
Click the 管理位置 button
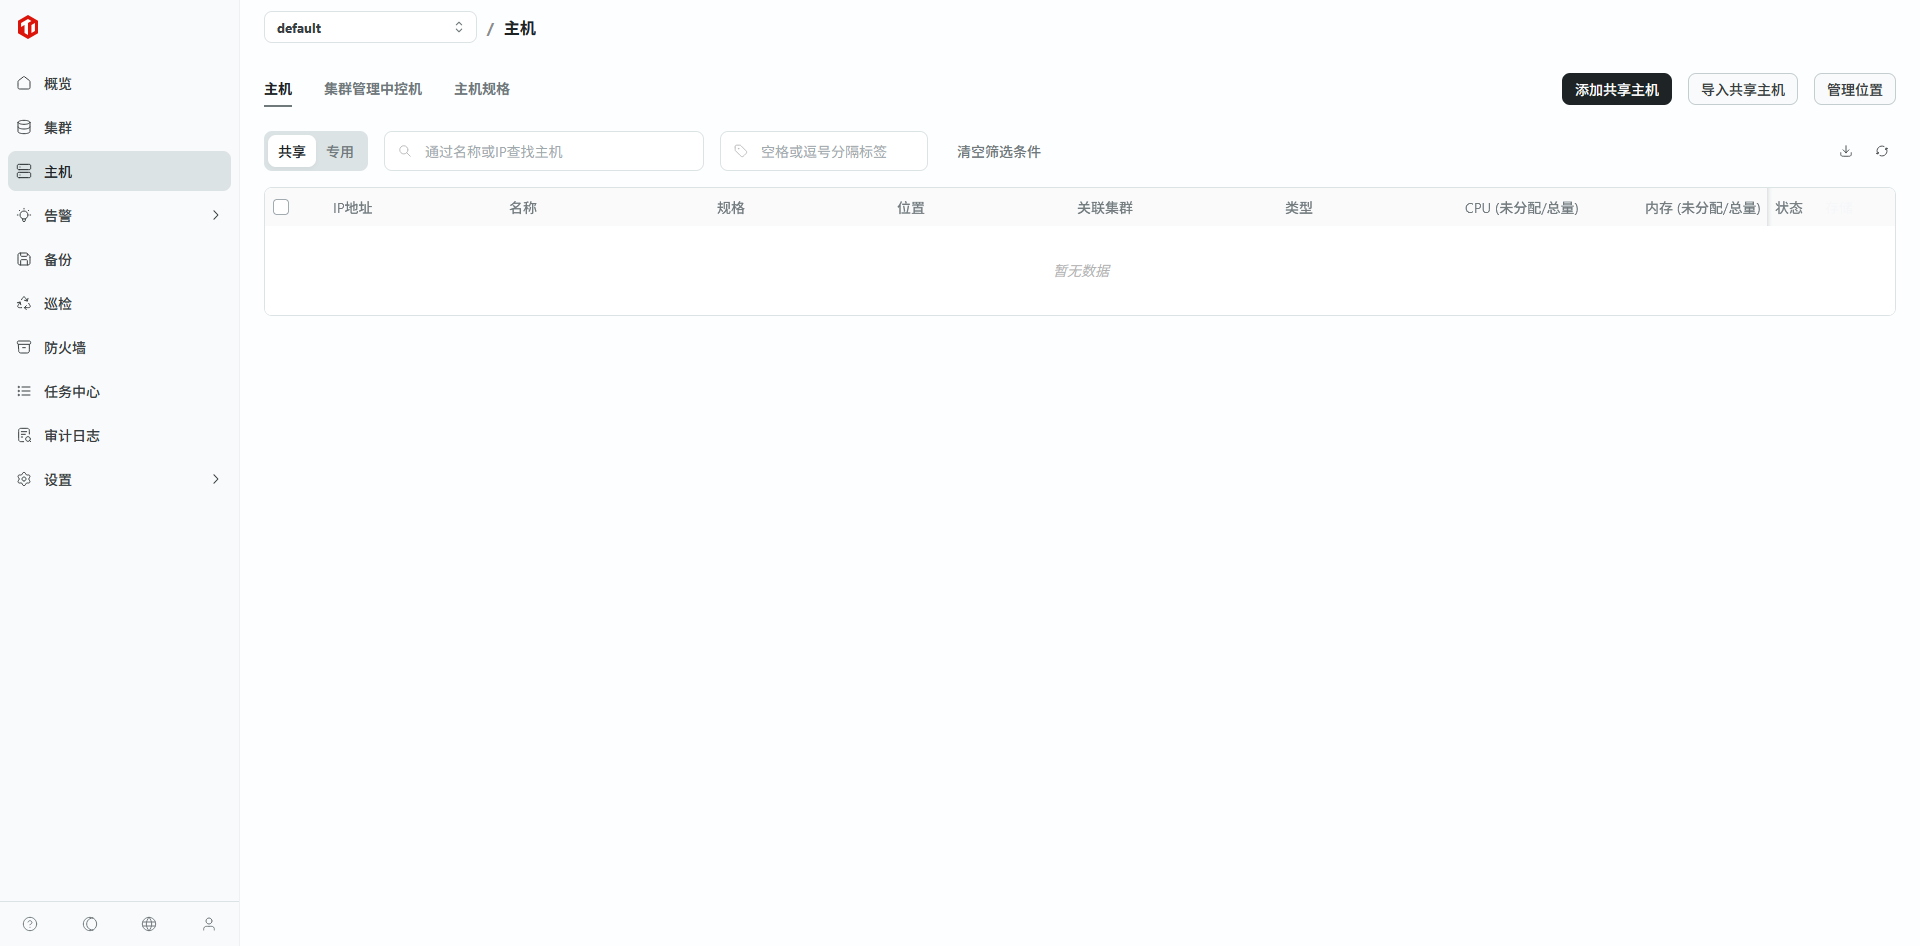(1854, 90)
